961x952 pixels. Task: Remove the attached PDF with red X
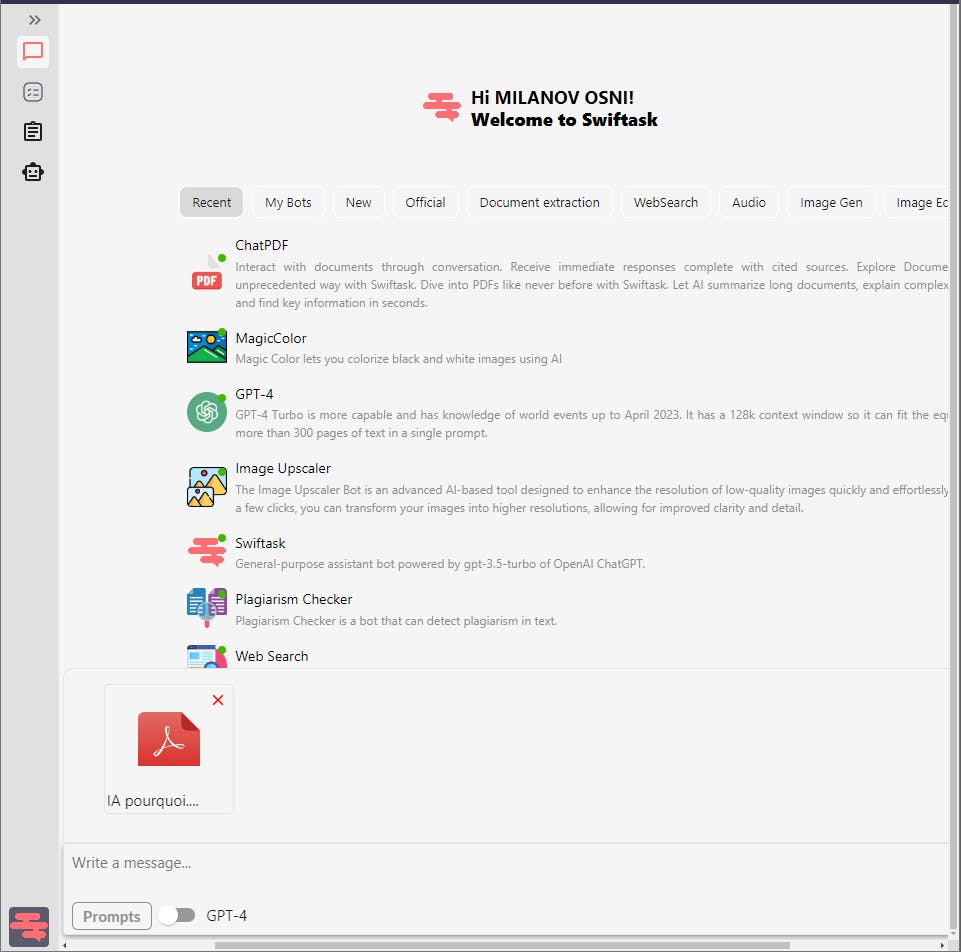(218, 700)
